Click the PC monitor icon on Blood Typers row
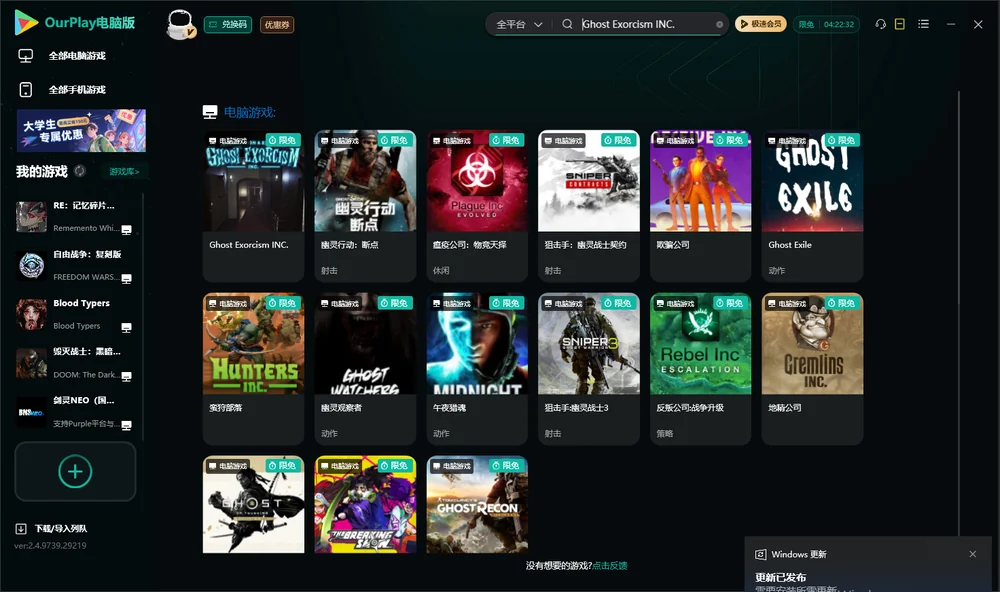Image resolution: width=1000 pixels, height=592 pixels. click(x=126, y=328)
